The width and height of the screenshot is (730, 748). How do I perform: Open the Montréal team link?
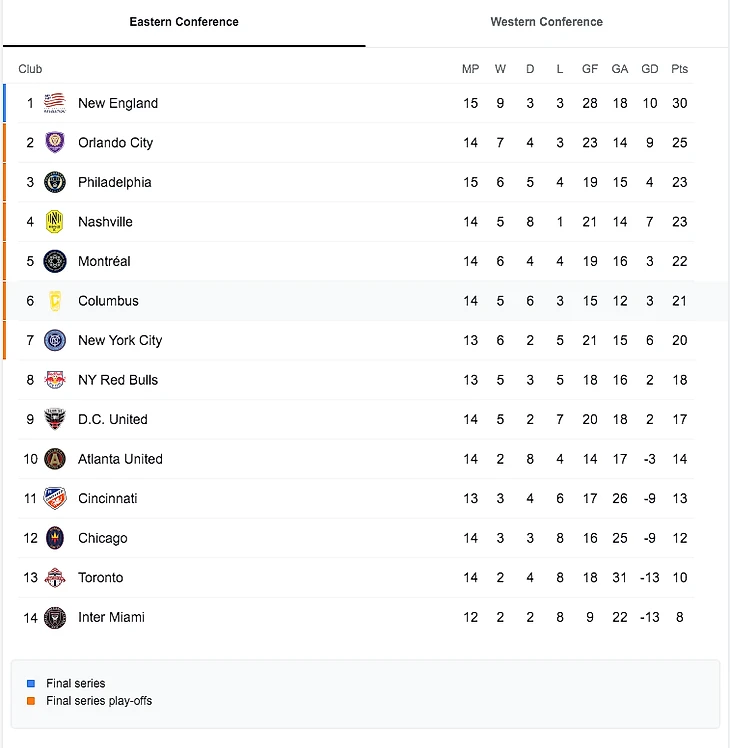point(104,261)
